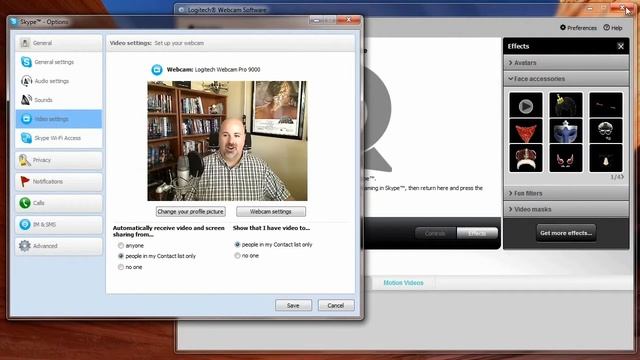
Task: Apply the blue masquerade mask accessory
Action: tap(566, 131)
